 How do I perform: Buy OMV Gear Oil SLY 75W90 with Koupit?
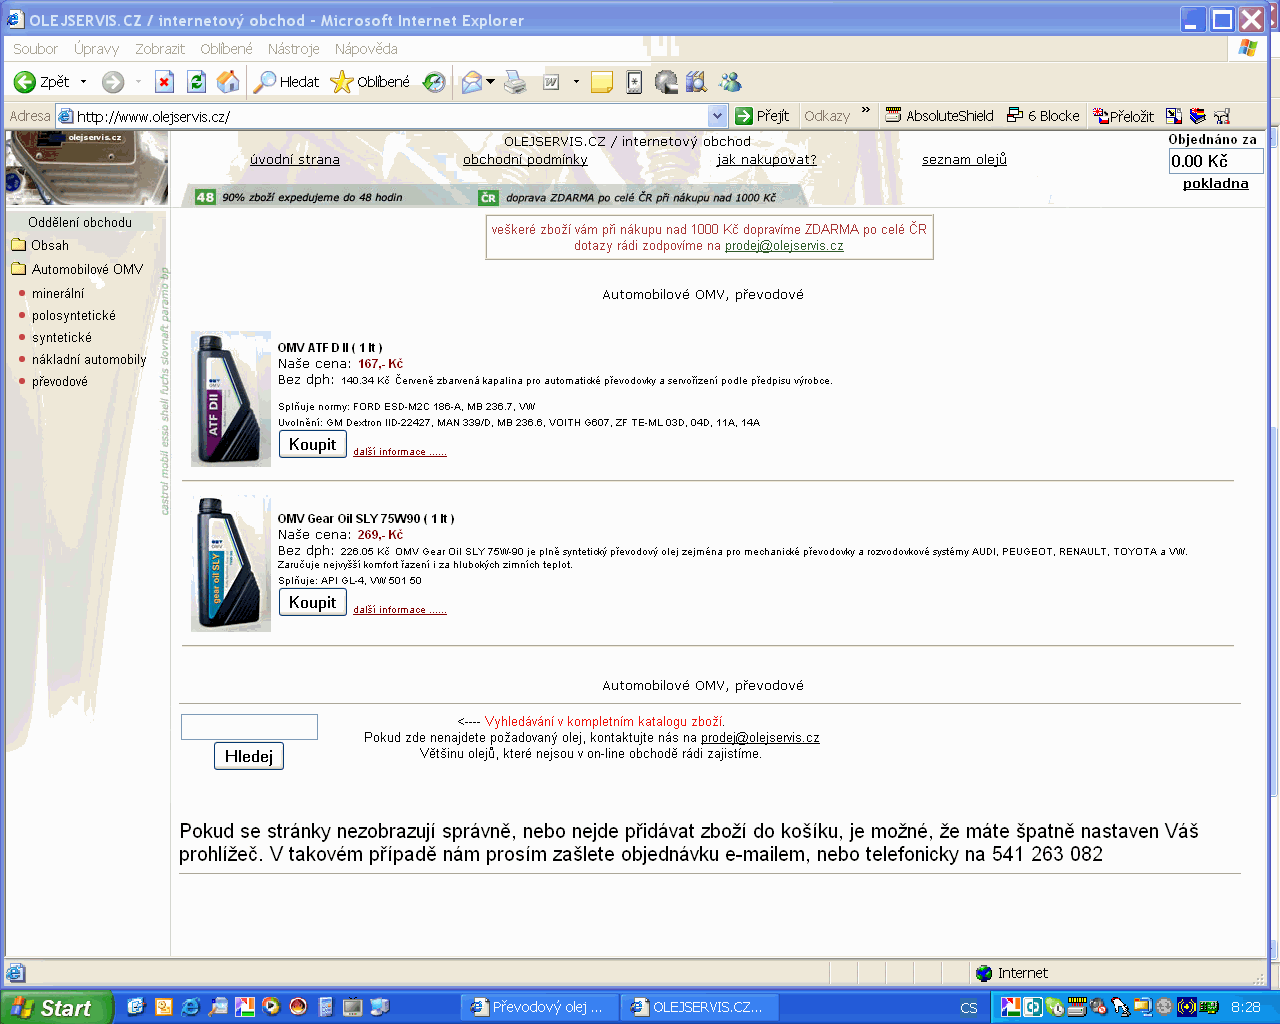click(x=313, y=602)
